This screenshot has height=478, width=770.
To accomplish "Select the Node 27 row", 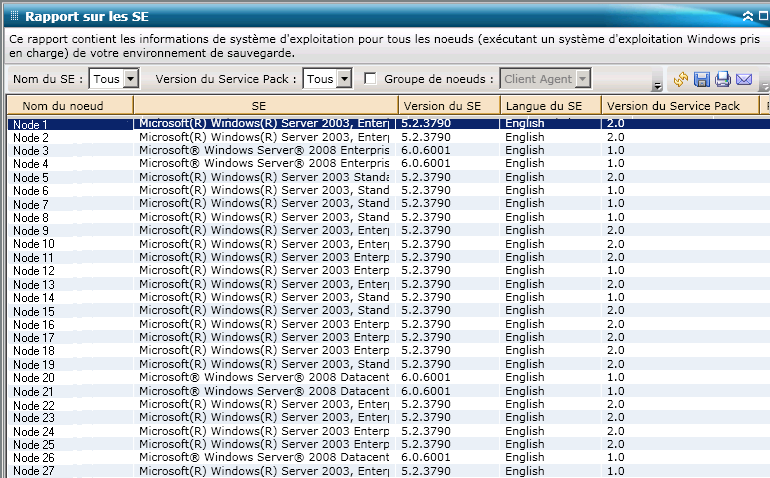I will pyautogui.click(x=388, y=471).
